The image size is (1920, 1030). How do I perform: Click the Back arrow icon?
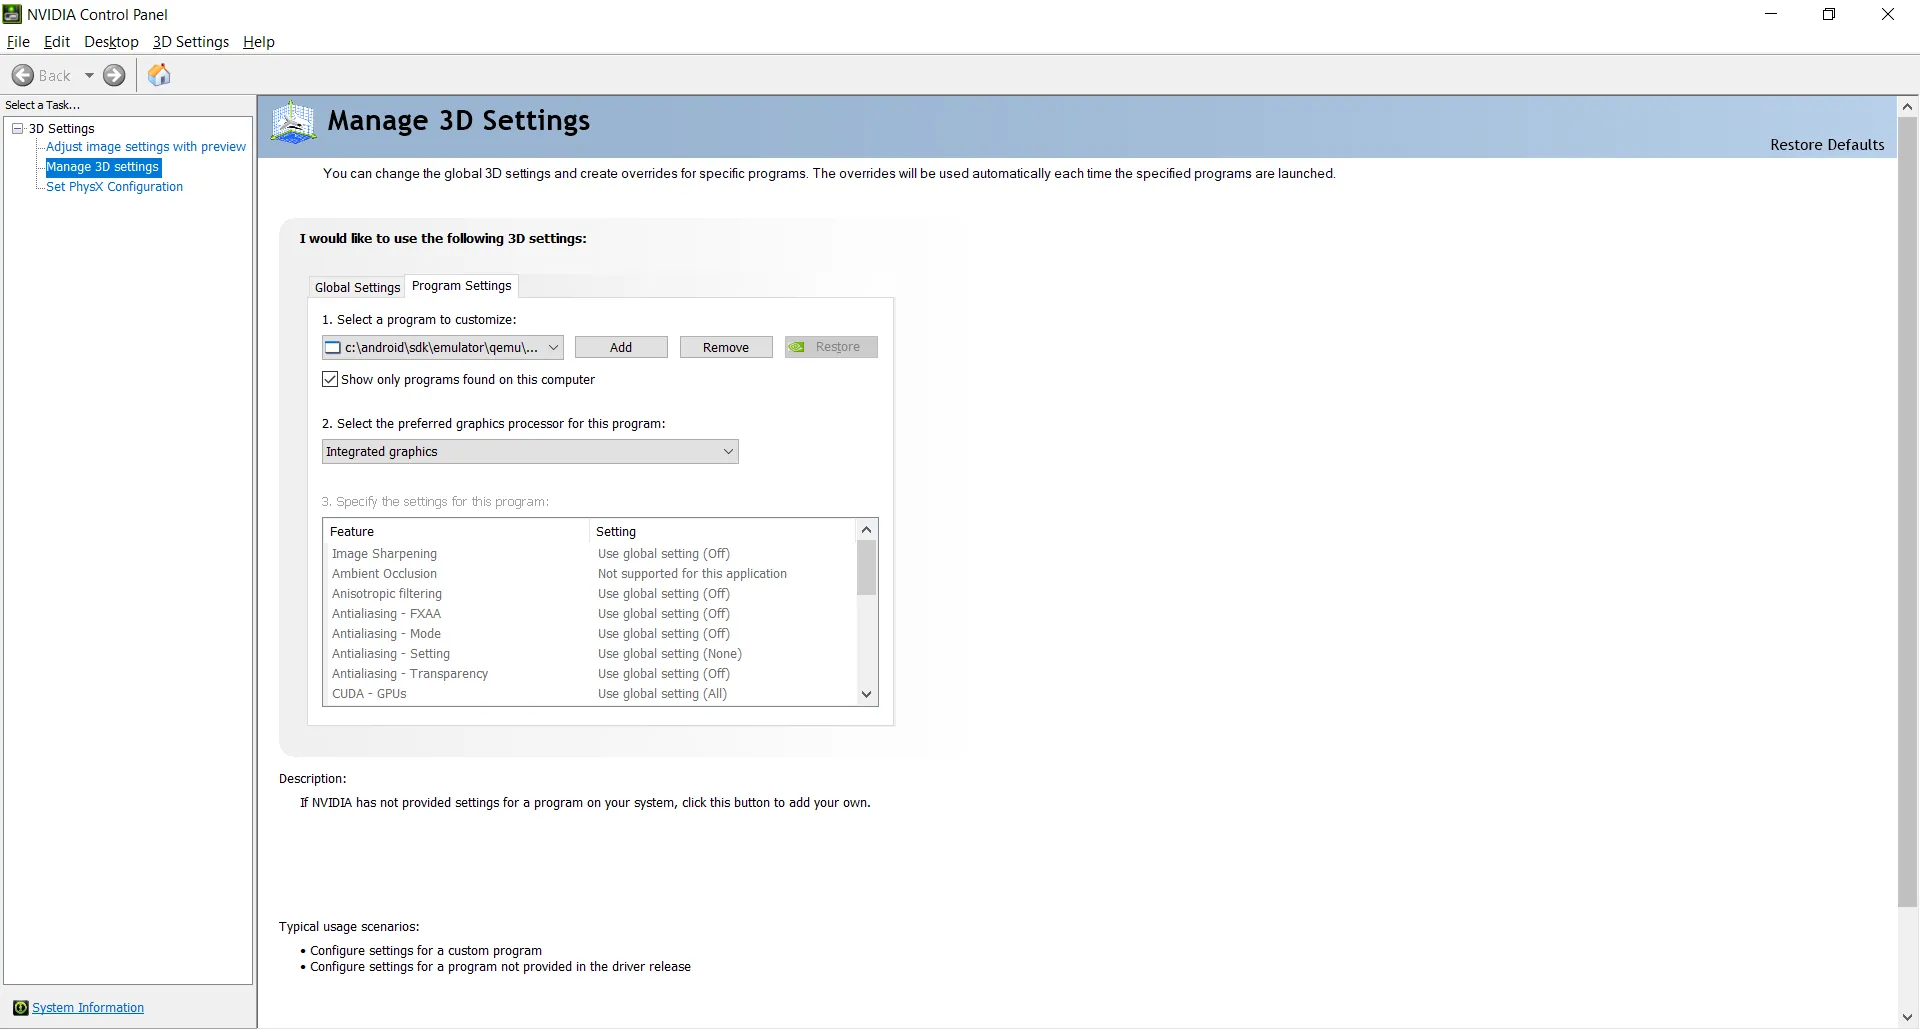23,76
